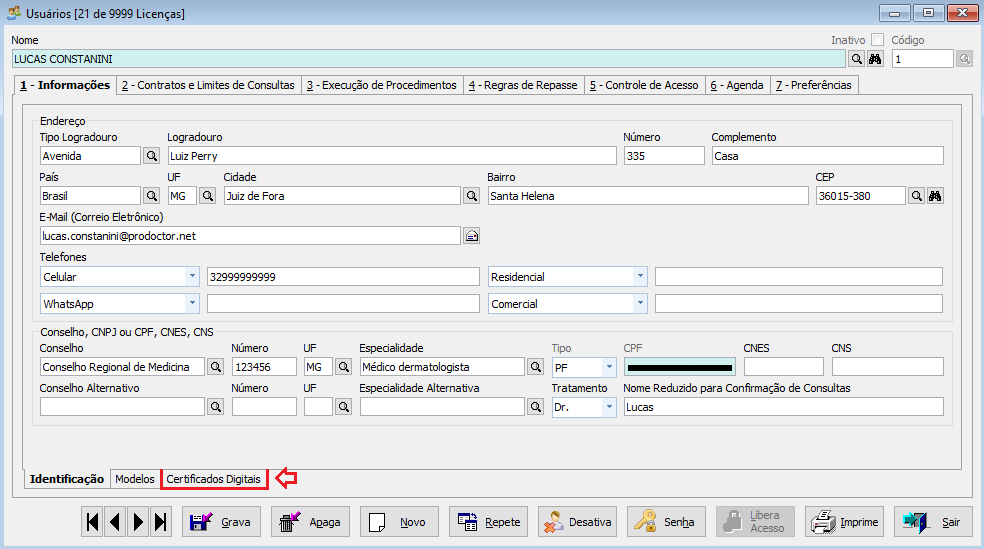Open Certificados Digitais sub-tab
The image size is (984, 549).
213,479
